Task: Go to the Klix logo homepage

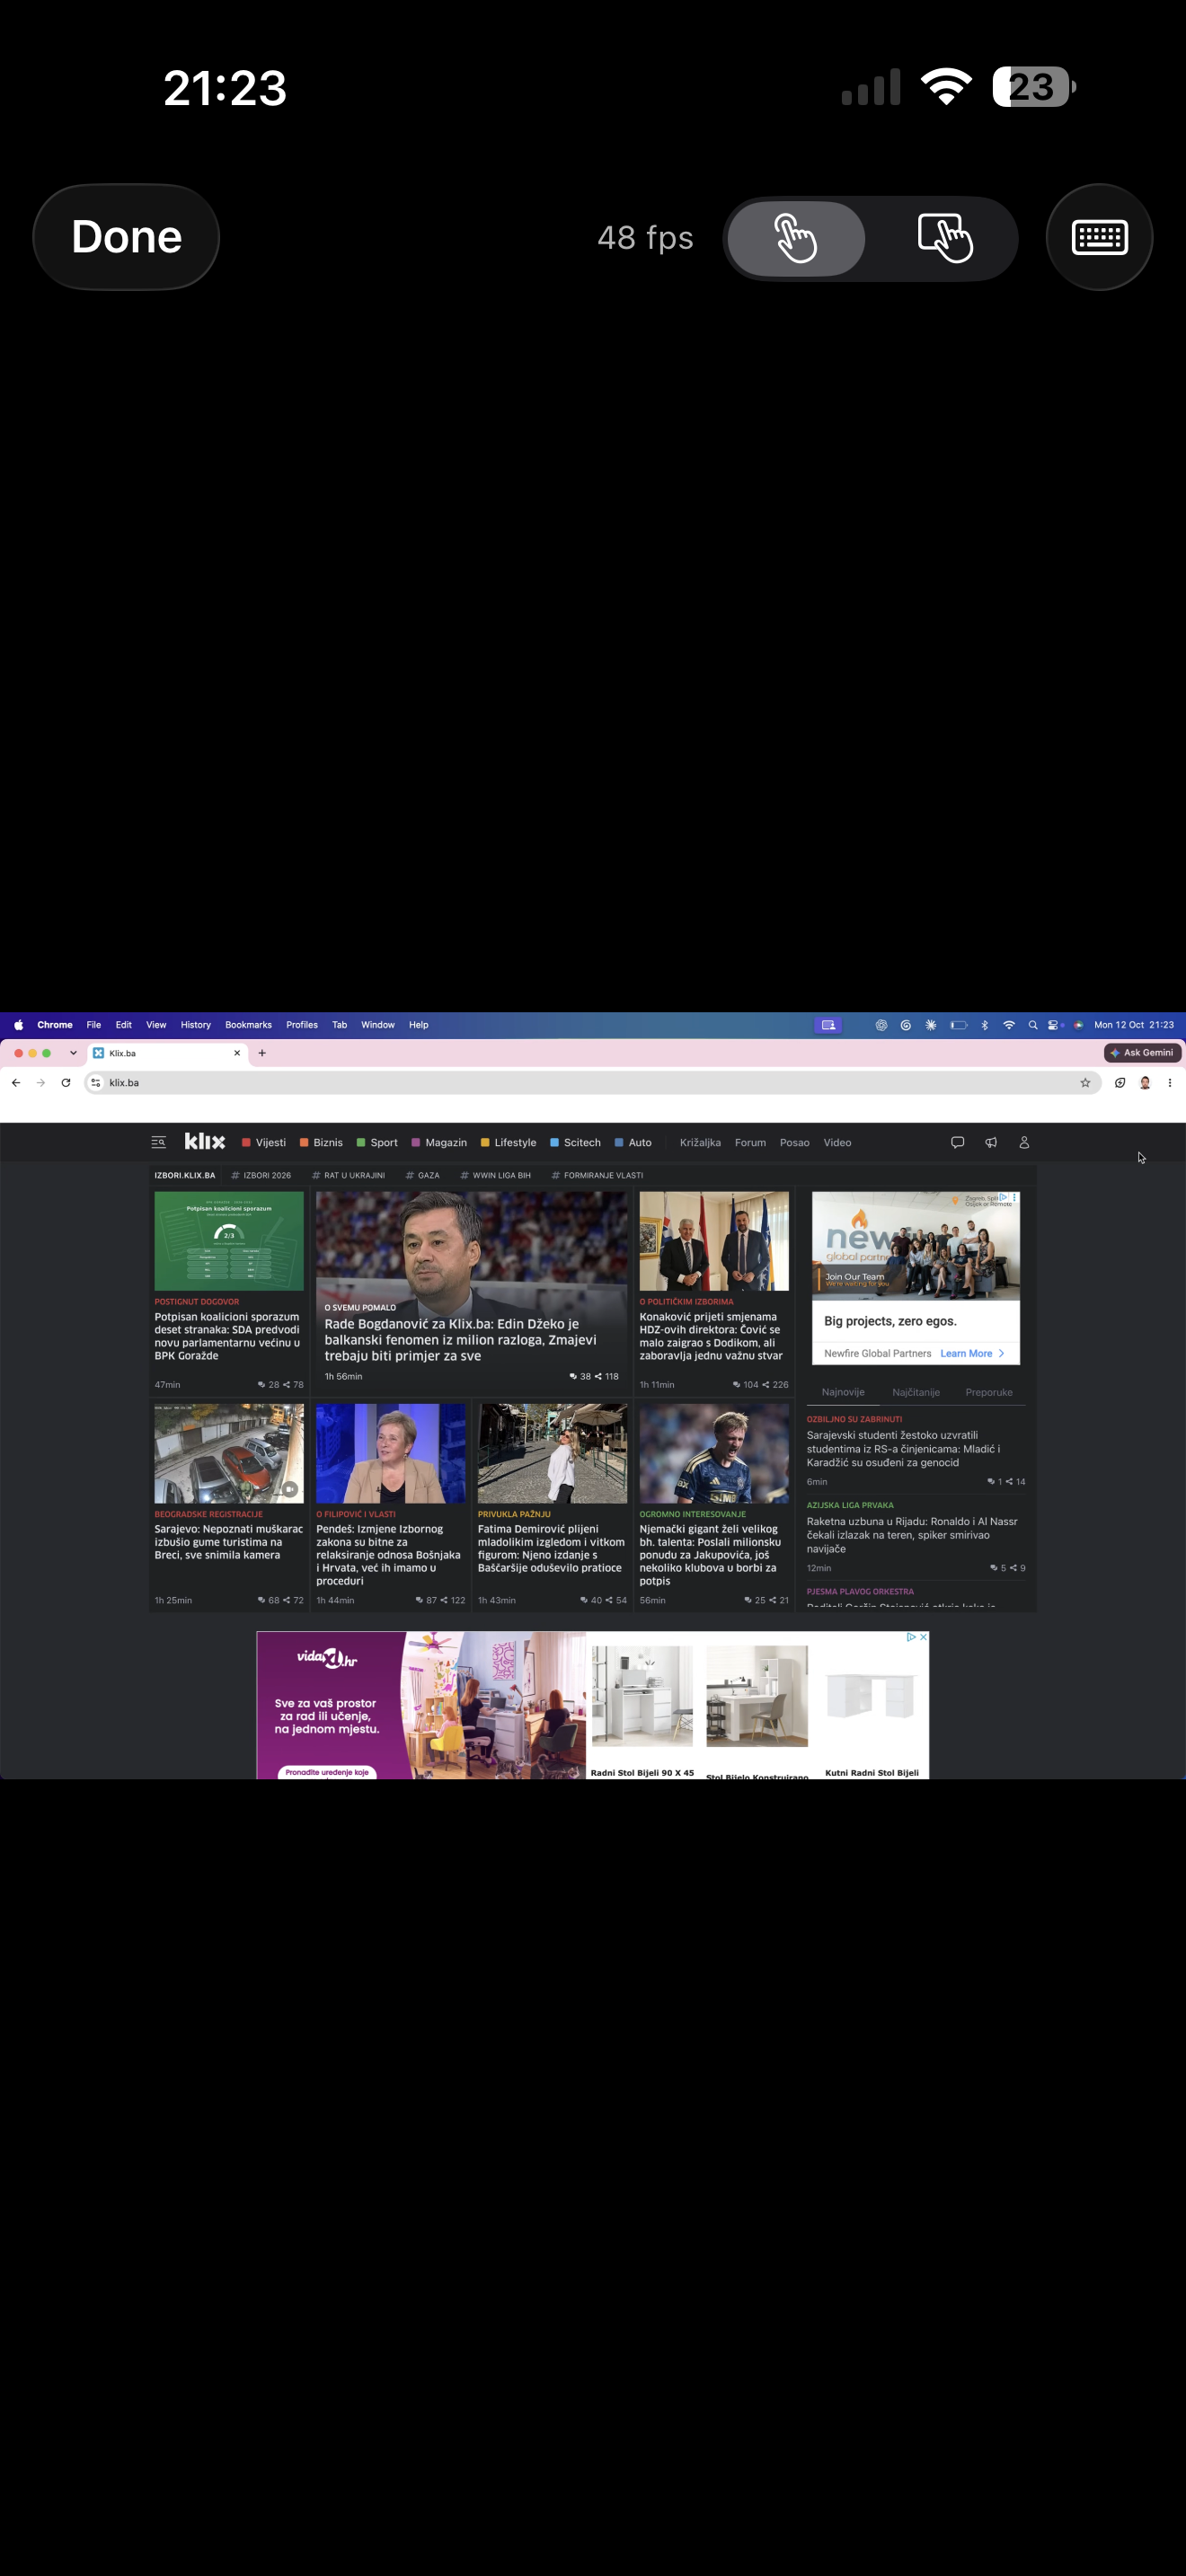Action: (x=205, y=1142)
